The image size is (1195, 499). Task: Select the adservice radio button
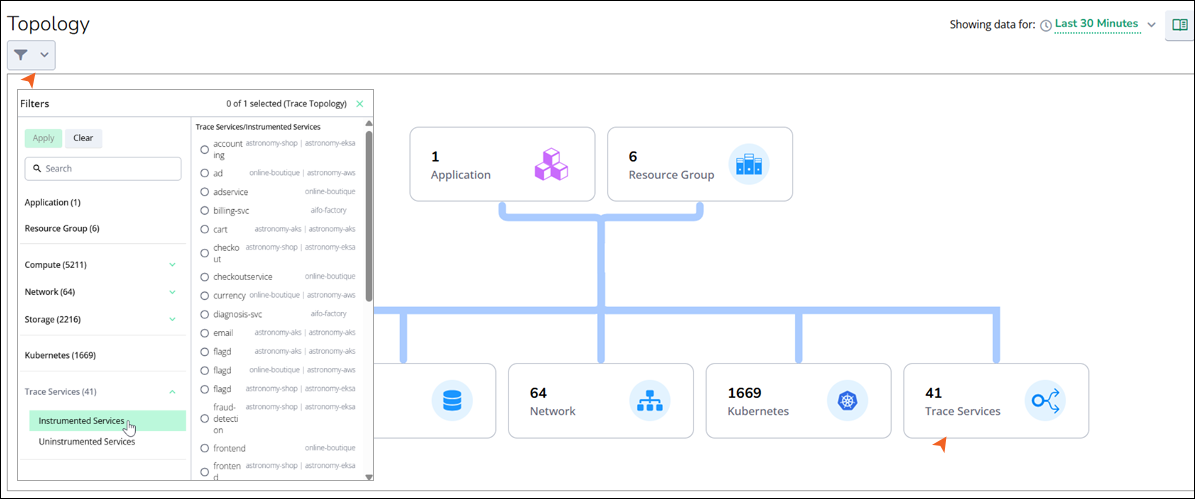(205, 191)
